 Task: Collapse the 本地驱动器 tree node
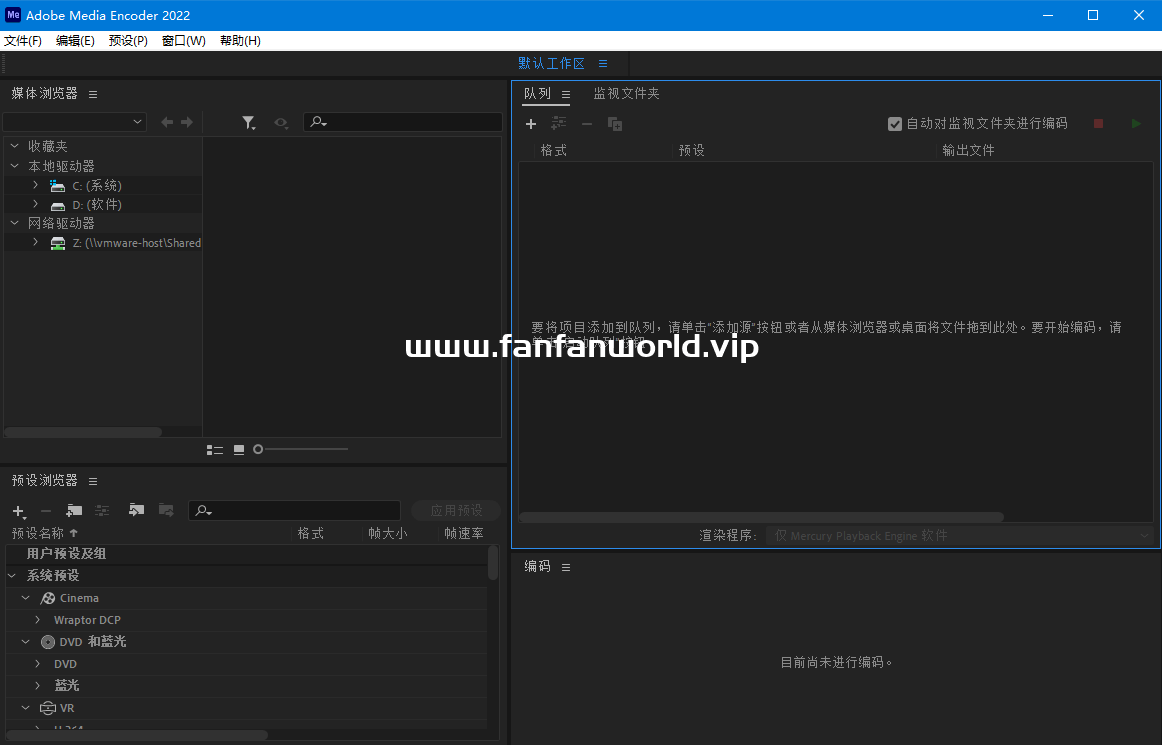click(x=15, y=166)
